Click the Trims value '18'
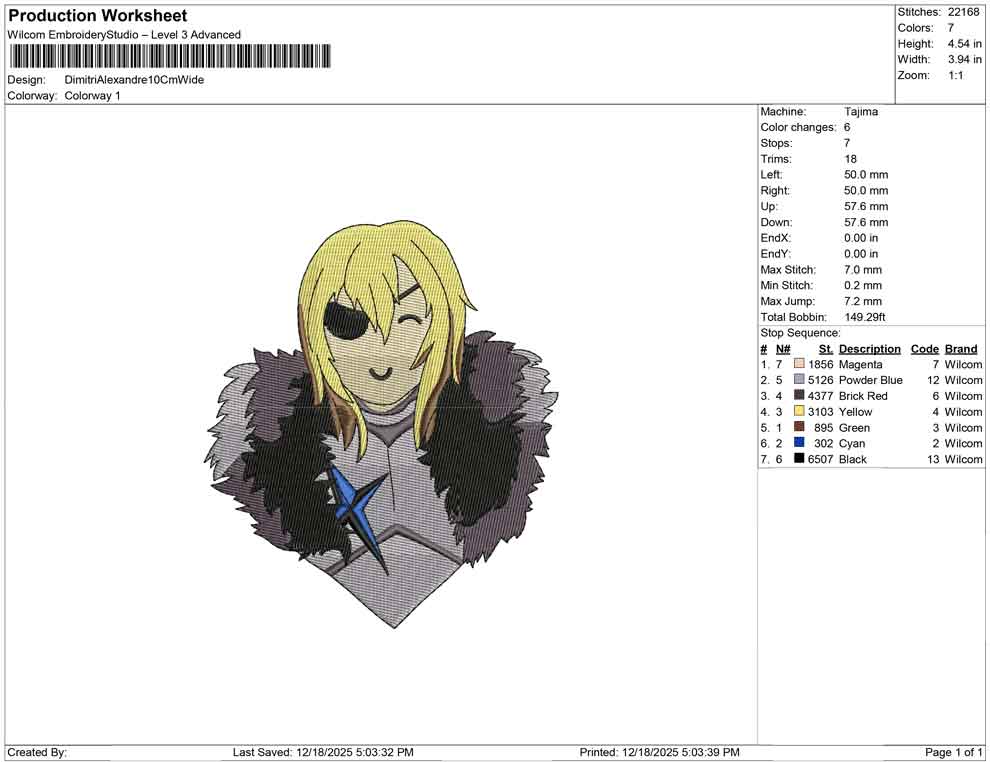The height and width of the screenshot is (762, 990). pos(850,159)
